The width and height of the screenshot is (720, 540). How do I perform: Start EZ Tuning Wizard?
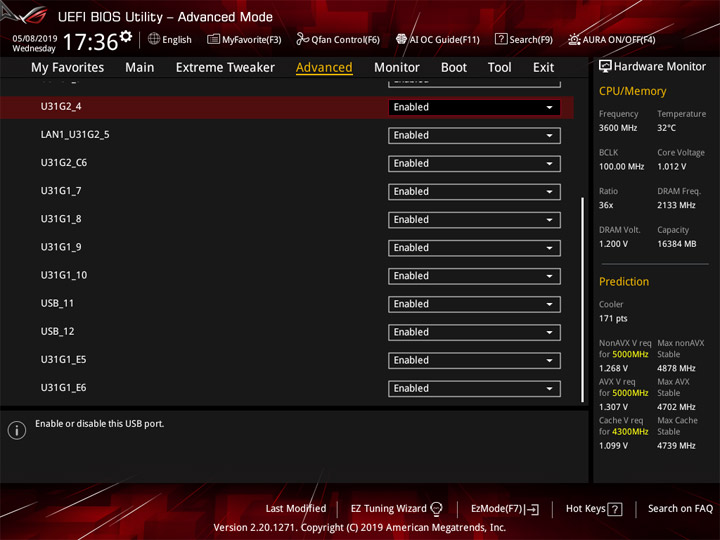pyautogui.click(x=388, y=509)
